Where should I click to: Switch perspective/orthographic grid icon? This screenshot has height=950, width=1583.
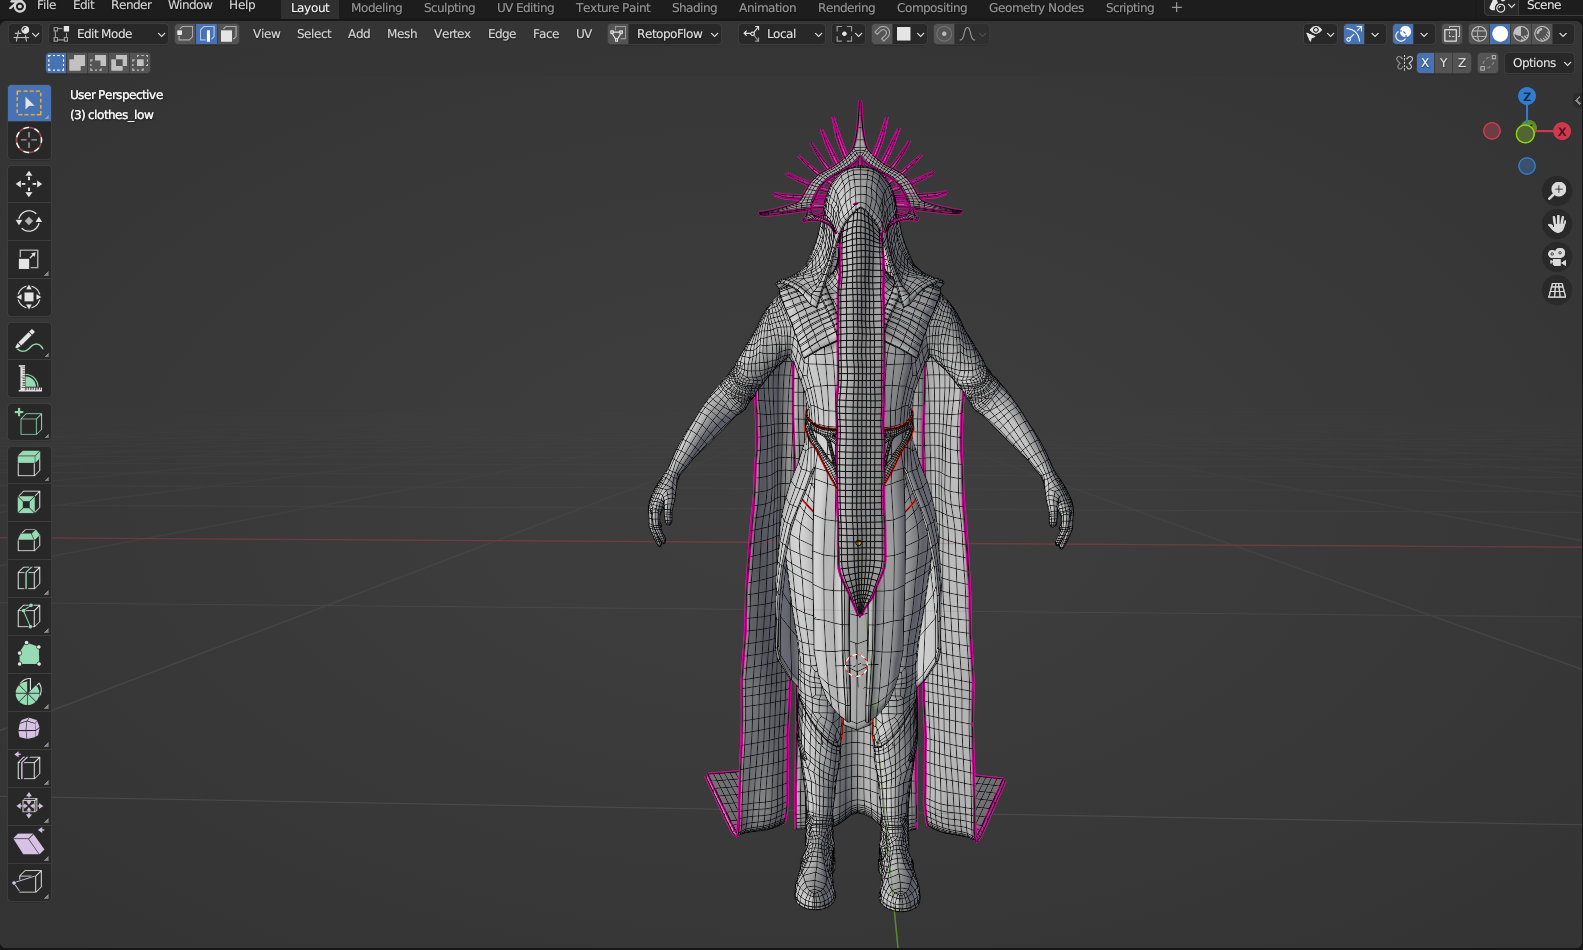click(x=1557, y=291)
